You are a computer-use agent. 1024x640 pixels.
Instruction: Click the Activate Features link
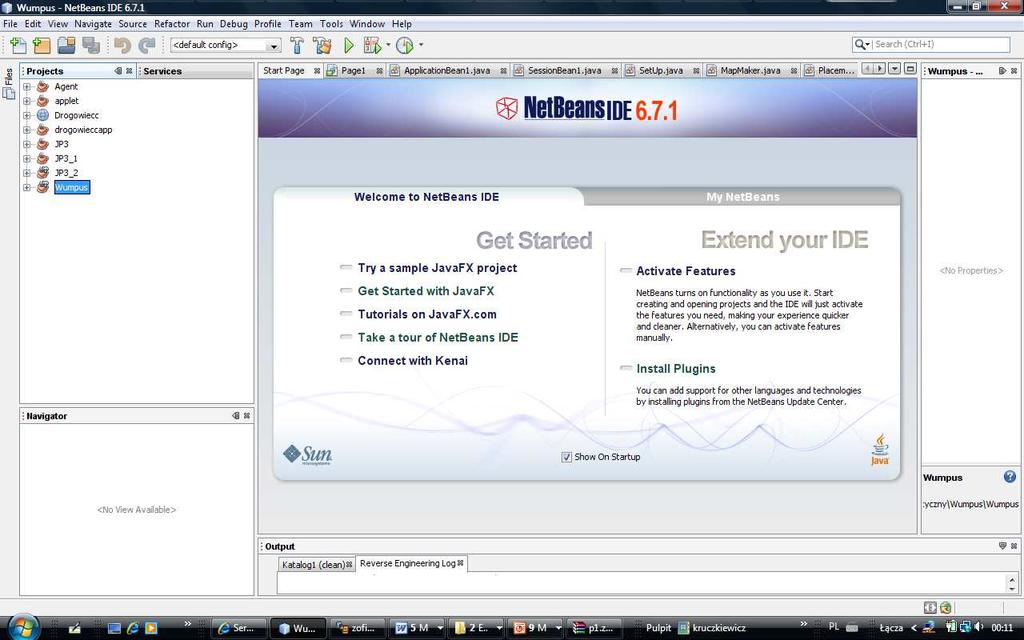pos(686,271)
